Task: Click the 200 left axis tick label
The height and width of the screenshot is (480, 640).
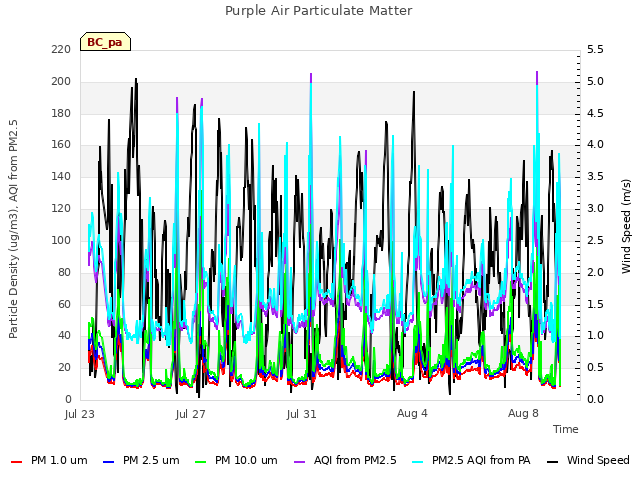Action: click(61, 81)
